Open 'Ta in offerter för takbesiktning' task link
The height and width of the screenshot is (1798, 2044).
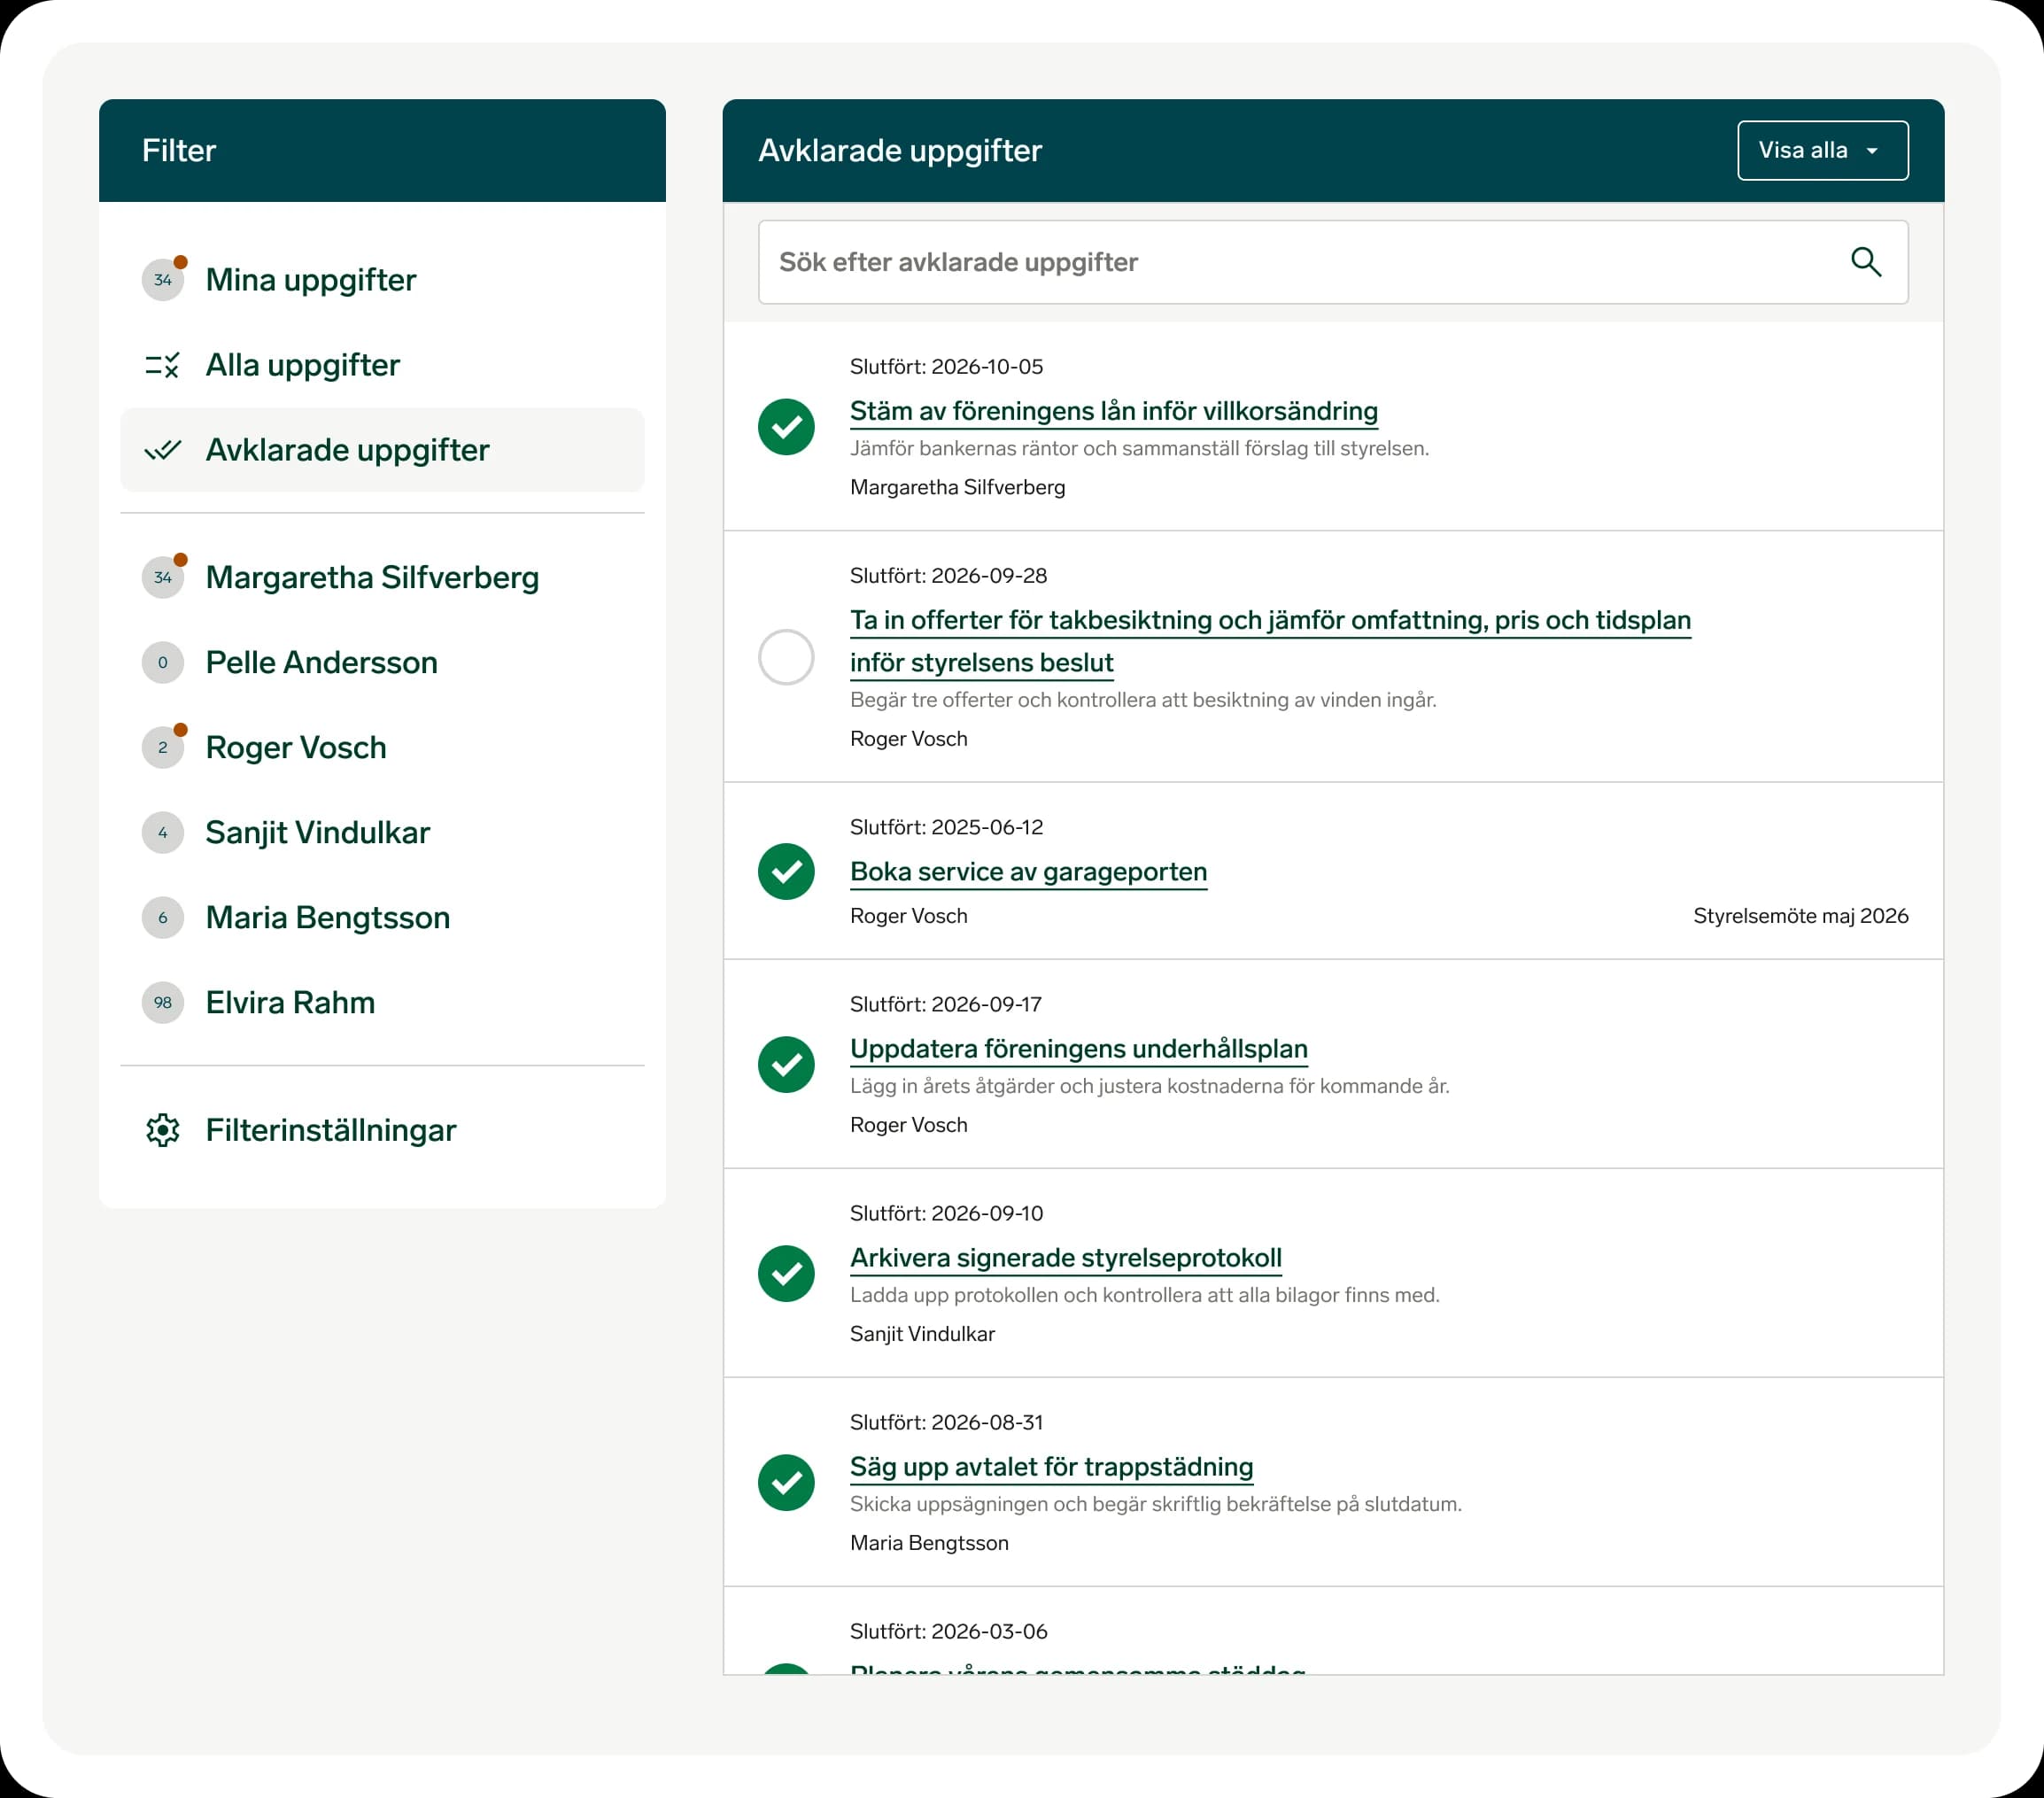[x=1270, y=641]
